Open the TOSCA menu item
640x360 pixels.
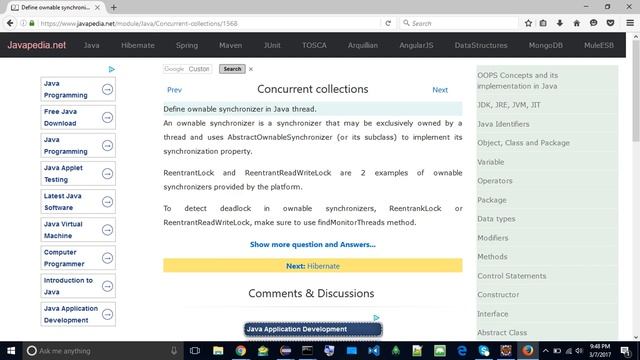click(314, 45)
